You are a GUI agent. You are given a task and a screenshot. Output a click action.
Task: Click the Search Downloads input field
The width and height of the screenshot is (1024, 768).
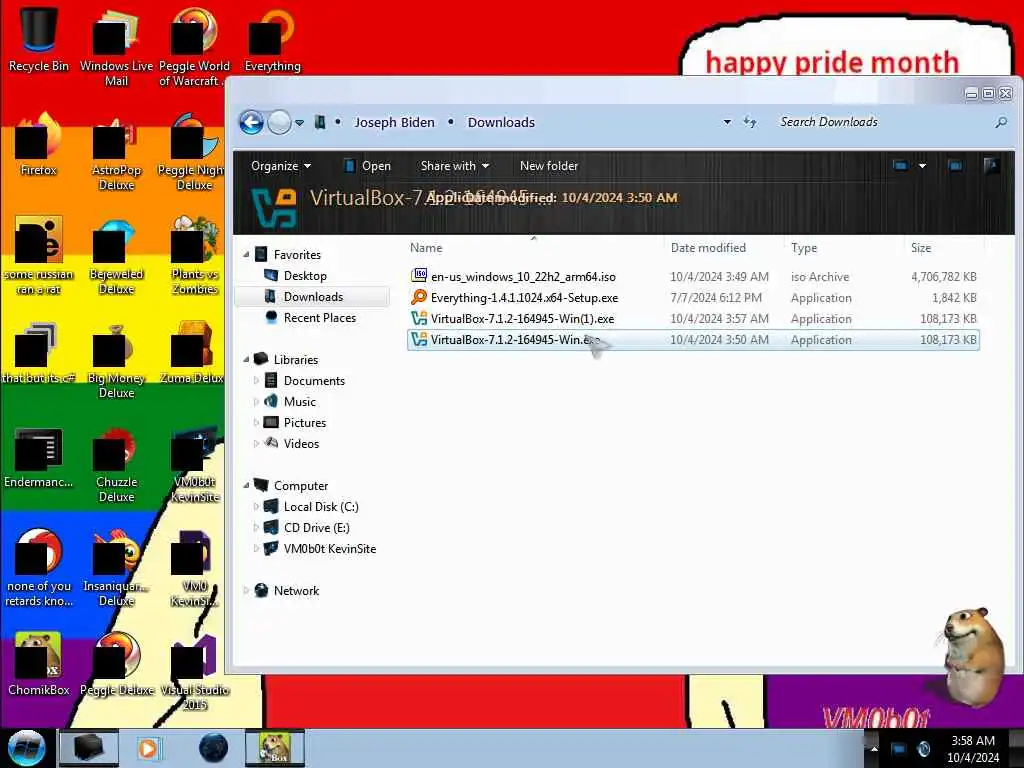882,122
